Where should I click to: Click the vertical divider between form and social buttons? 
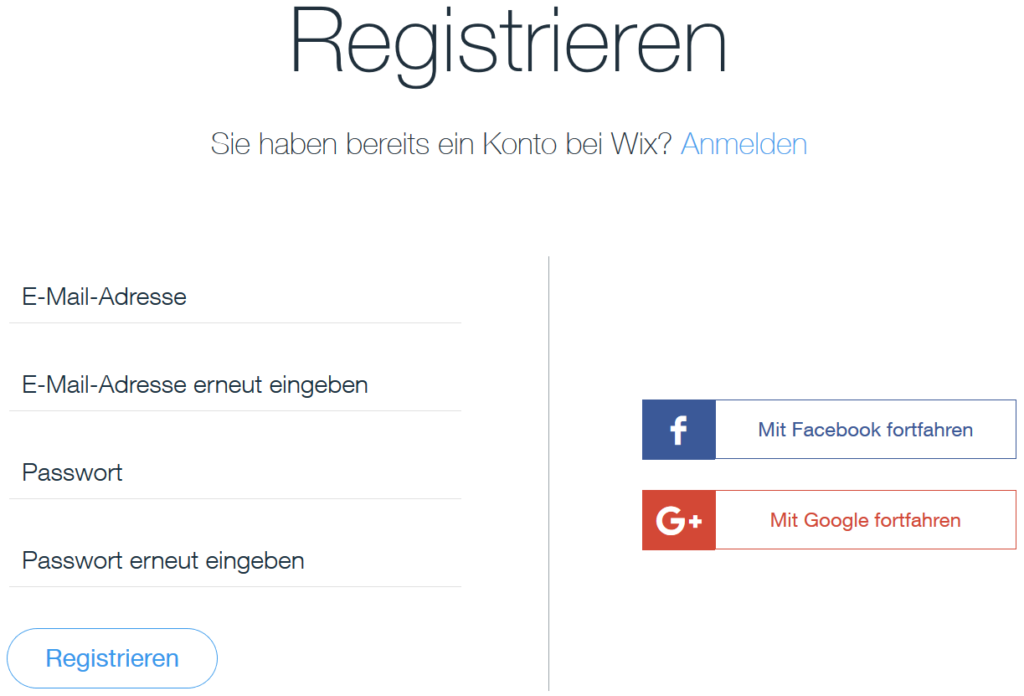tap(549, 470)
